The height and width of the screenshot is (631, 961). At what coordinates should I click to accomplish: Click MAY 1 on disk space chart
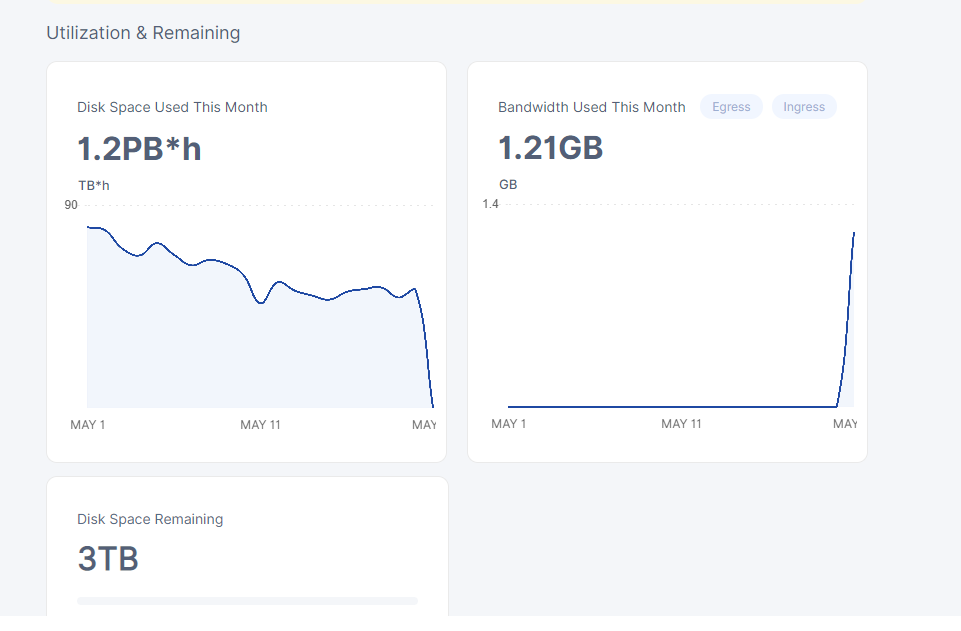[x=88, y=425]
